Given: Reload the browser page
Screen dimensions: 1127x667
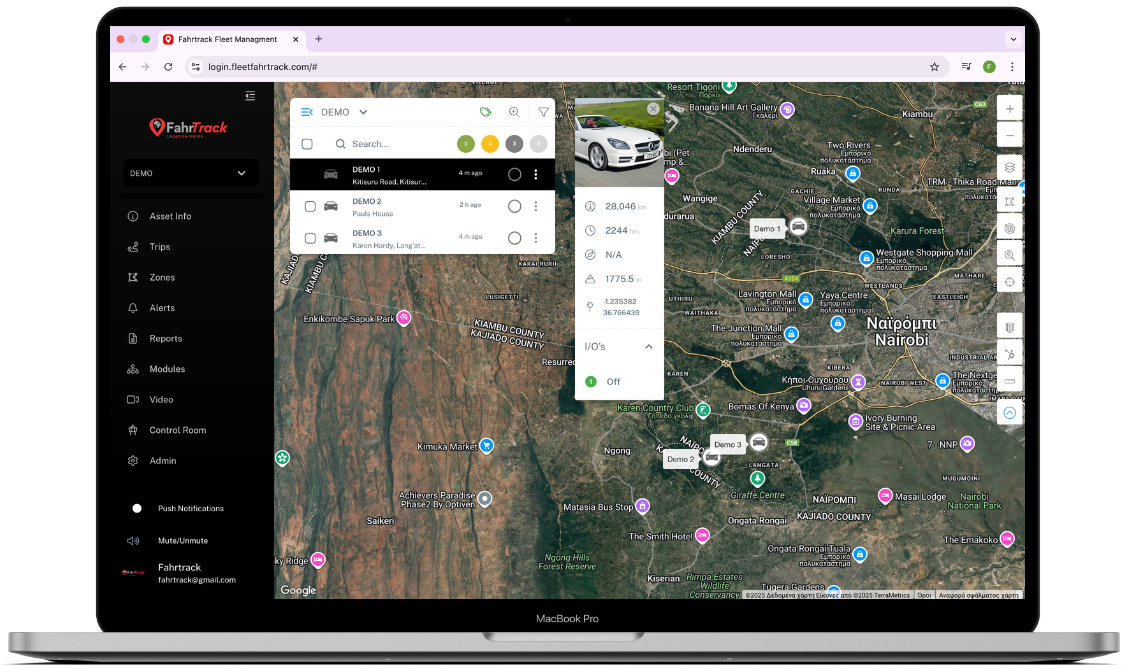Looking at the screenshot, I should [x=168, y=67].
